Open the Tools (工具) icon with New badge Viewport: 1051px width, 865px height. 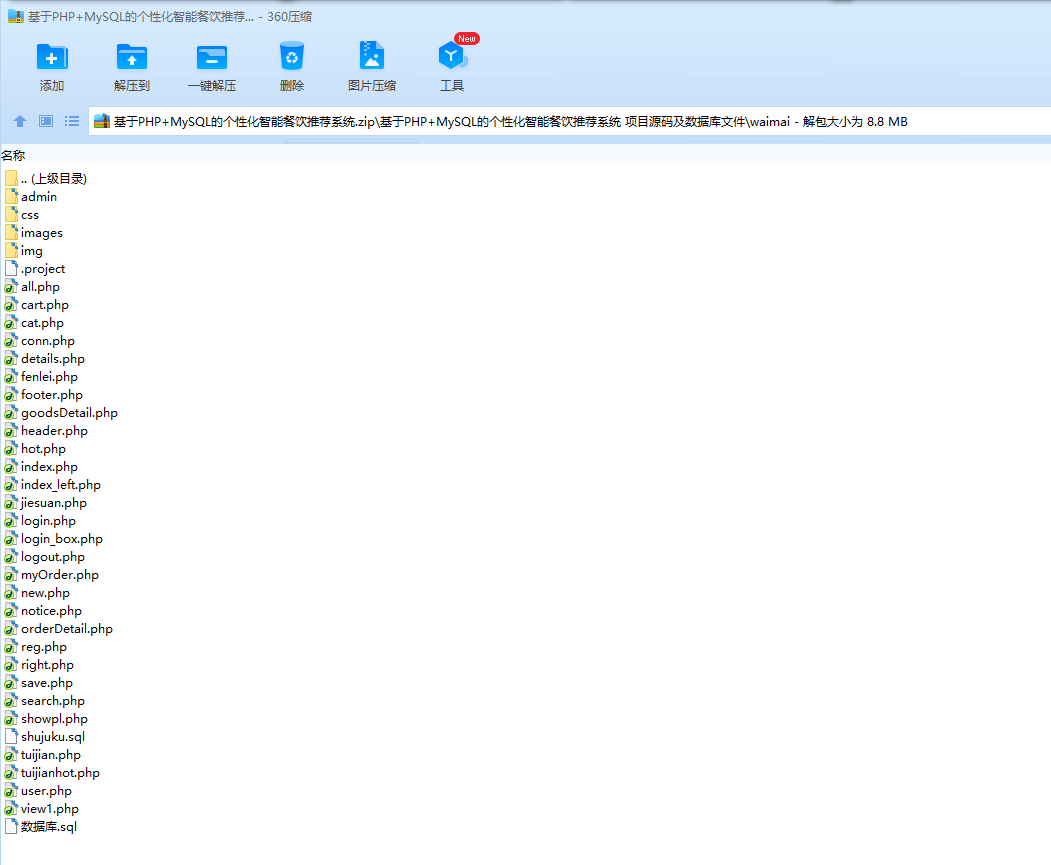point(452,56)
